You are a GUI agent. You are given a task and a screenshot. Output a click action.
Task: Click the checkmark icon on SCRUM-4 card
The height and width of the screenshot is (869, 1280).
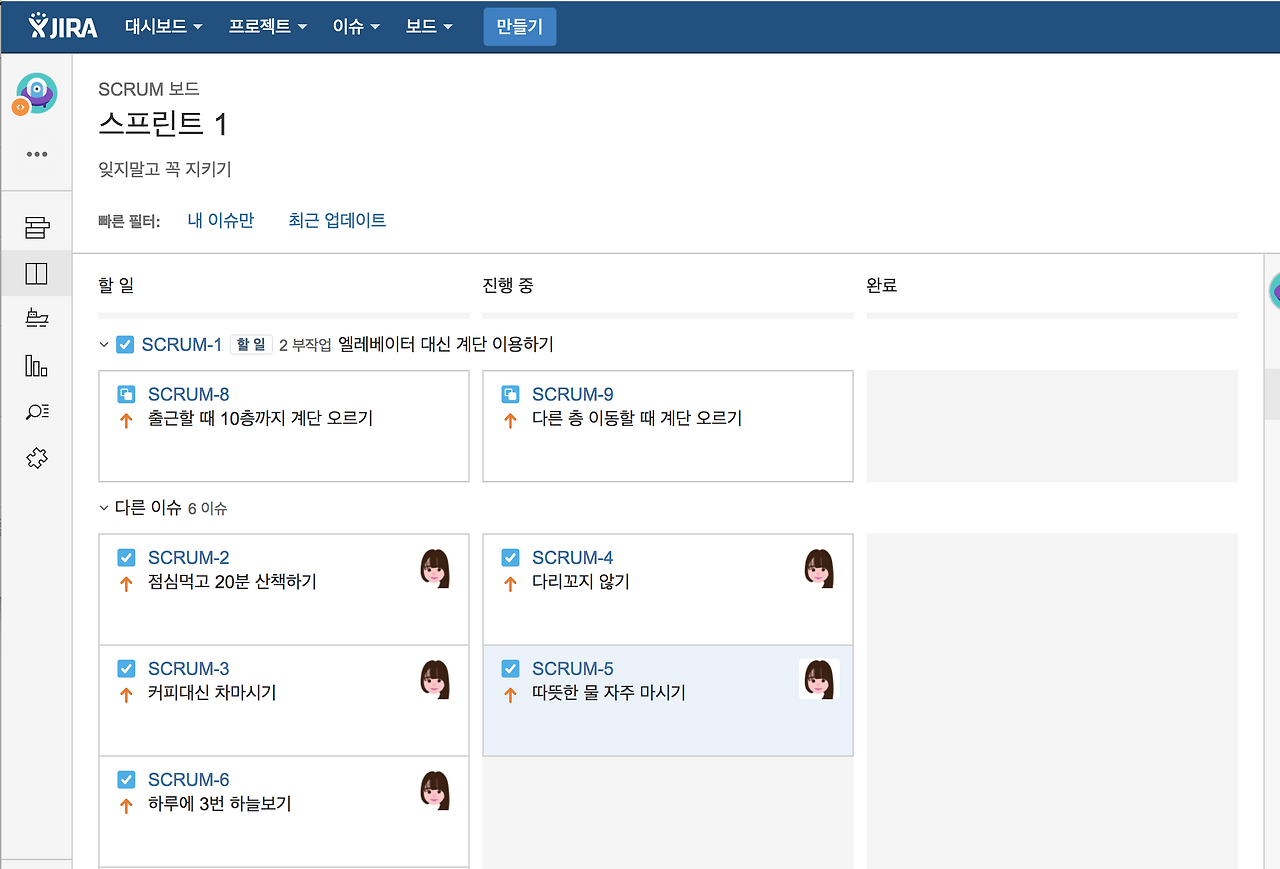click(x=510, y=557)
